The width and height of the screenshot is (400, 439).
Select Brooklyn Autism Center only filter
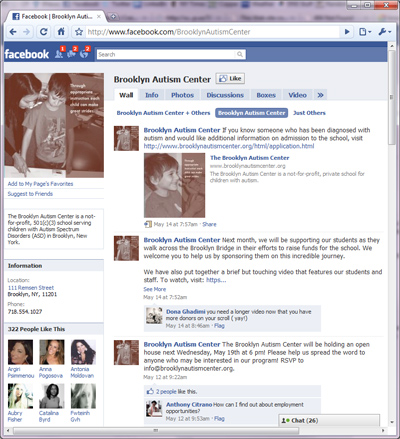252,113
